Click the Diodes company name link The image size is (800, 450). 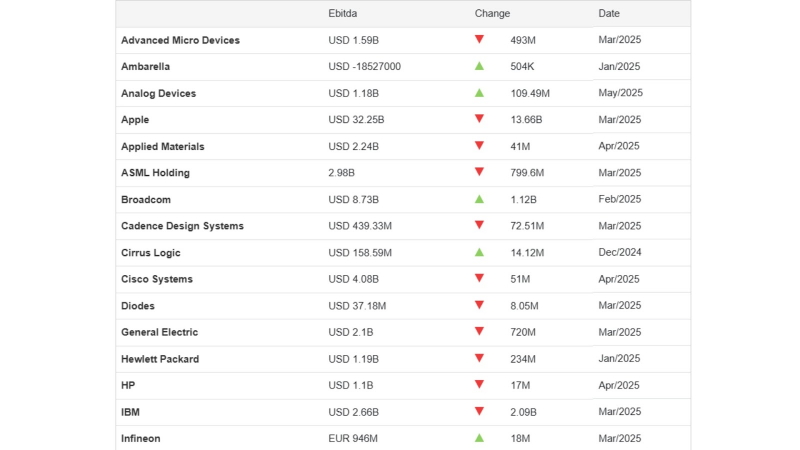(x=138, y=305)
